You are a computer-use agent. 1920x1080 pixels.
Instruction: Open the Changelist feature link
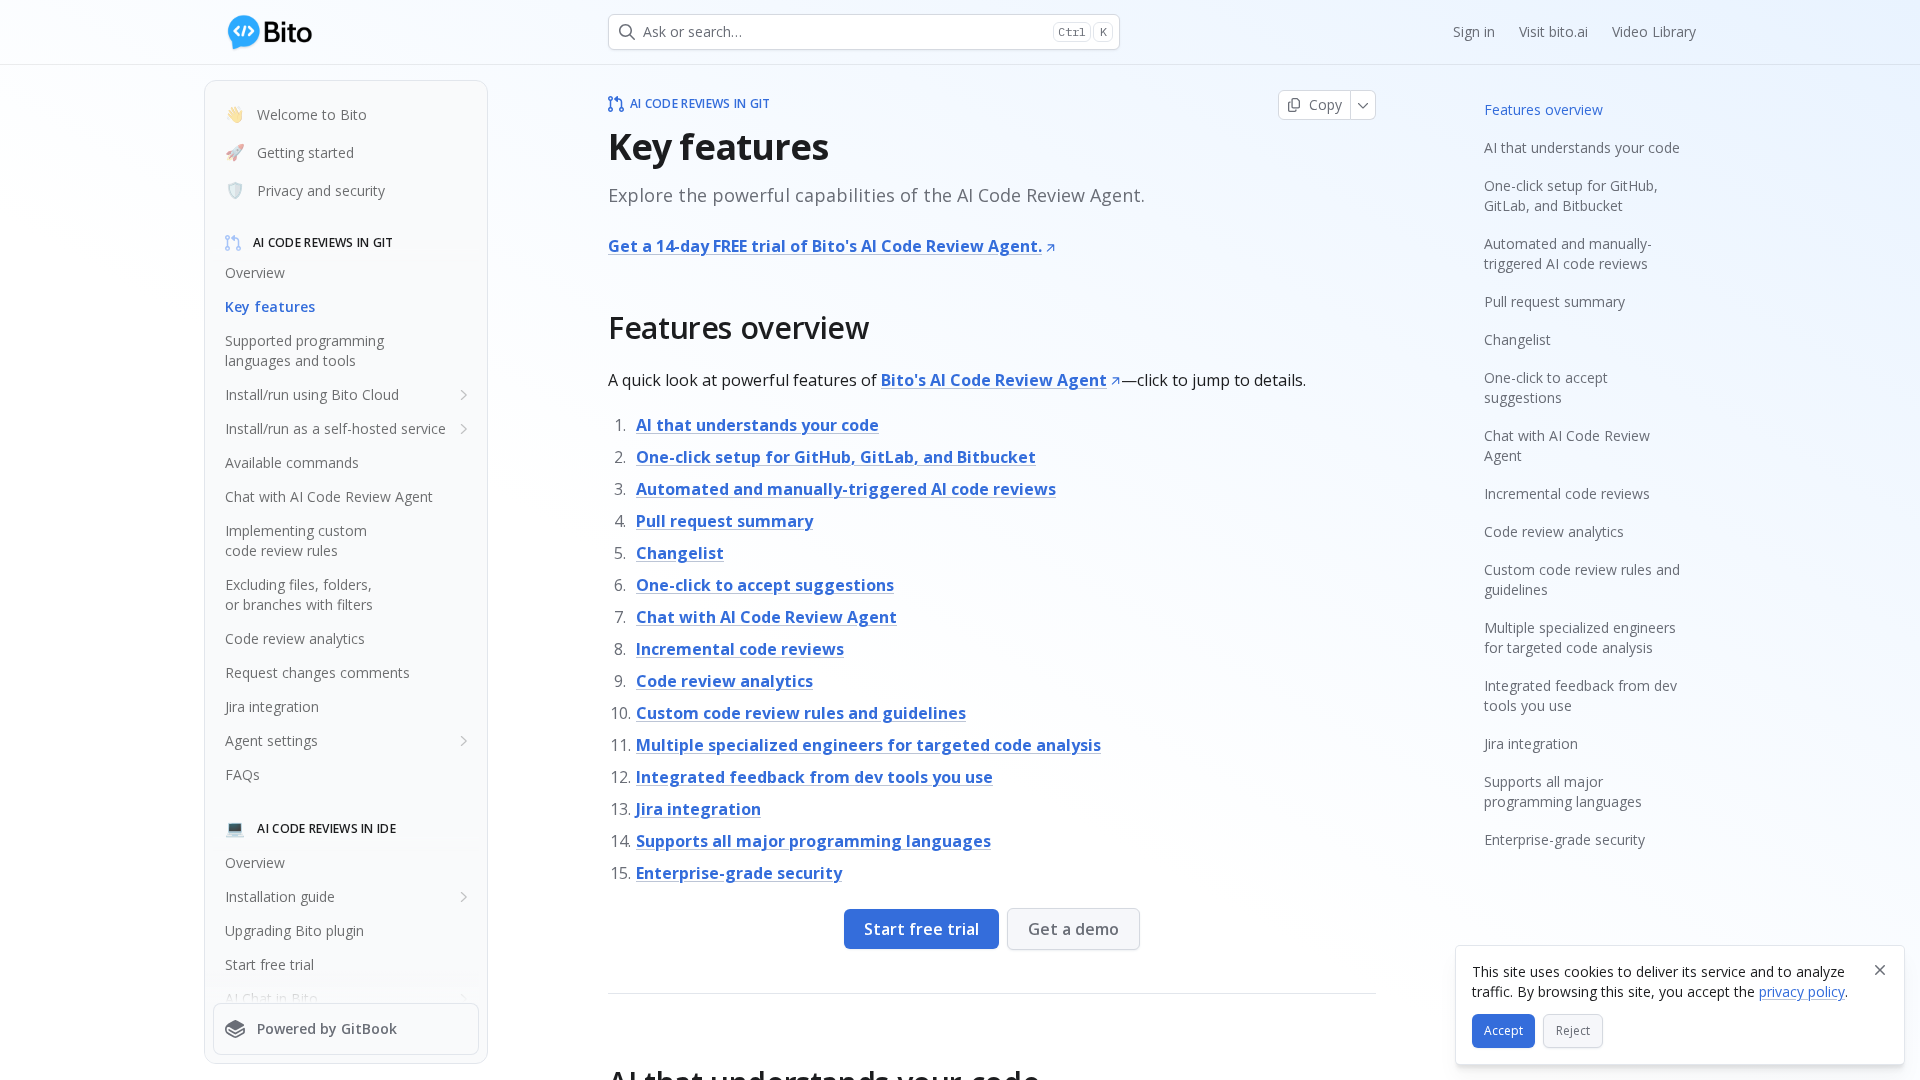(x=679, y=553)
